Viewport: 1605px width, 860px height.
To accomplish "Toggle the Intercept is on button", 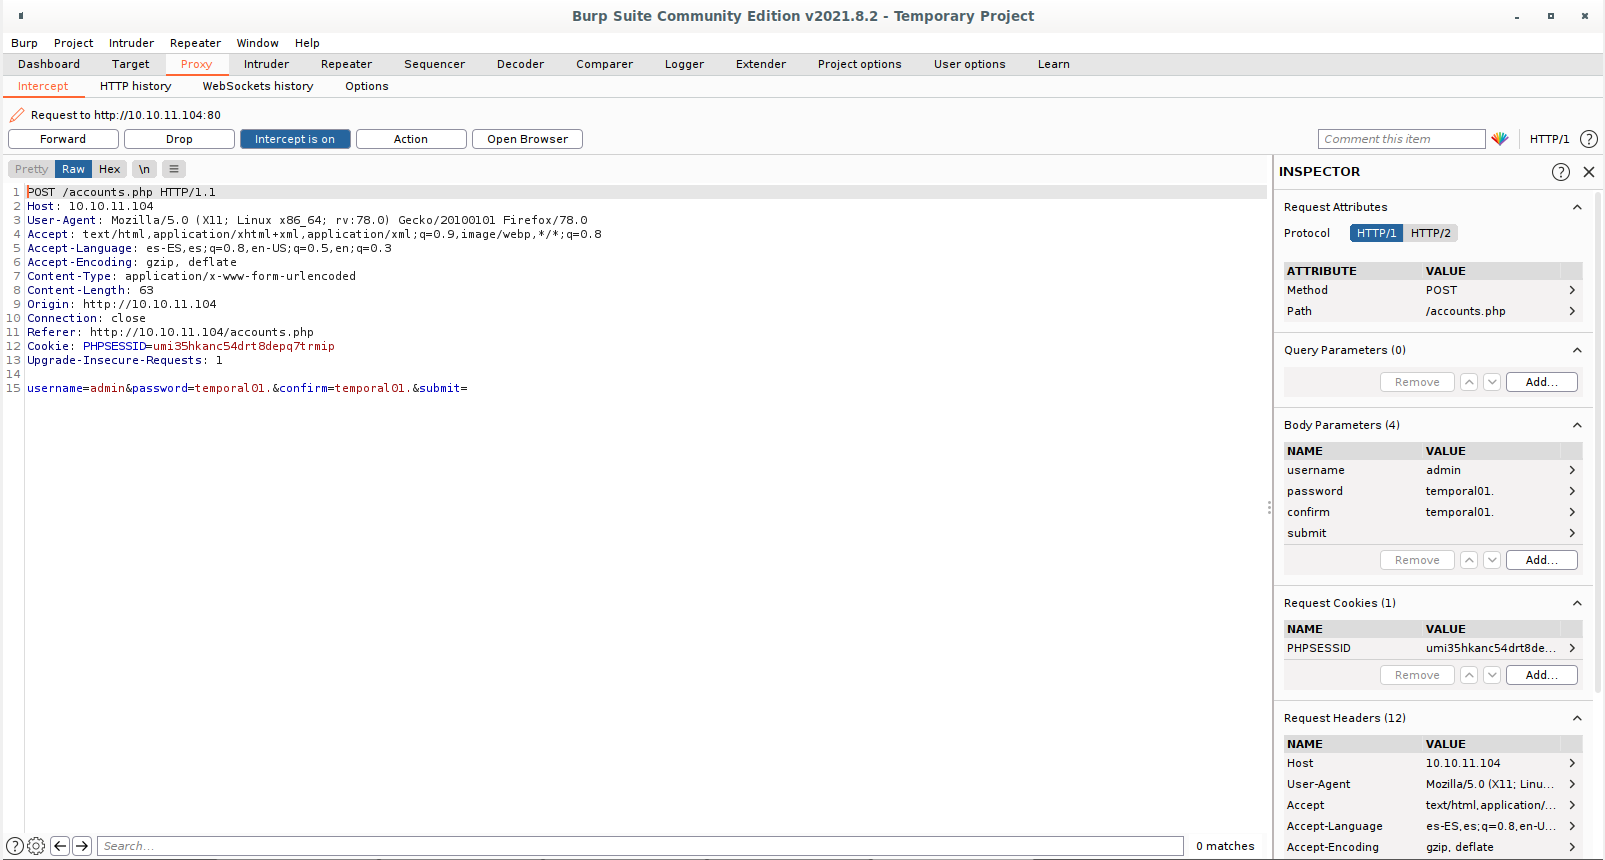I will coord(295,139).
